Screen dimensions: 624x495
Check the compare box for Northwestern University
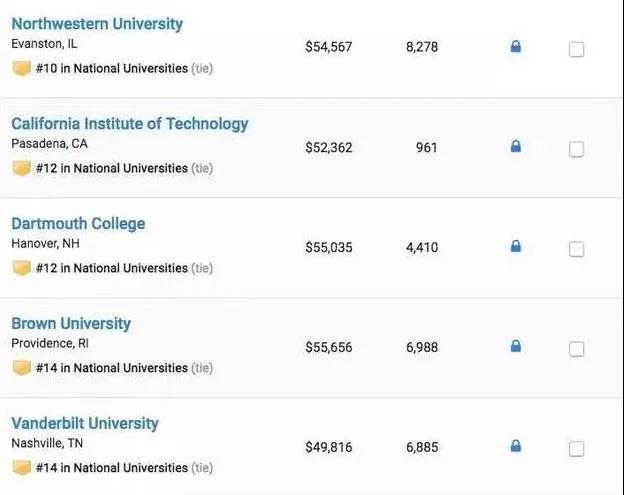click(x=577, y=49)
